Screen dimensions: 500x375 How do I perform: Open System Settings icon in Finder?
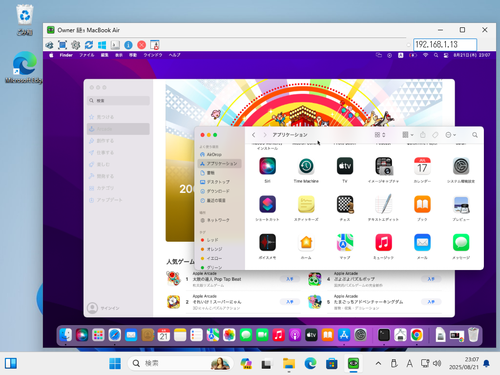click(x=461, y=166)
